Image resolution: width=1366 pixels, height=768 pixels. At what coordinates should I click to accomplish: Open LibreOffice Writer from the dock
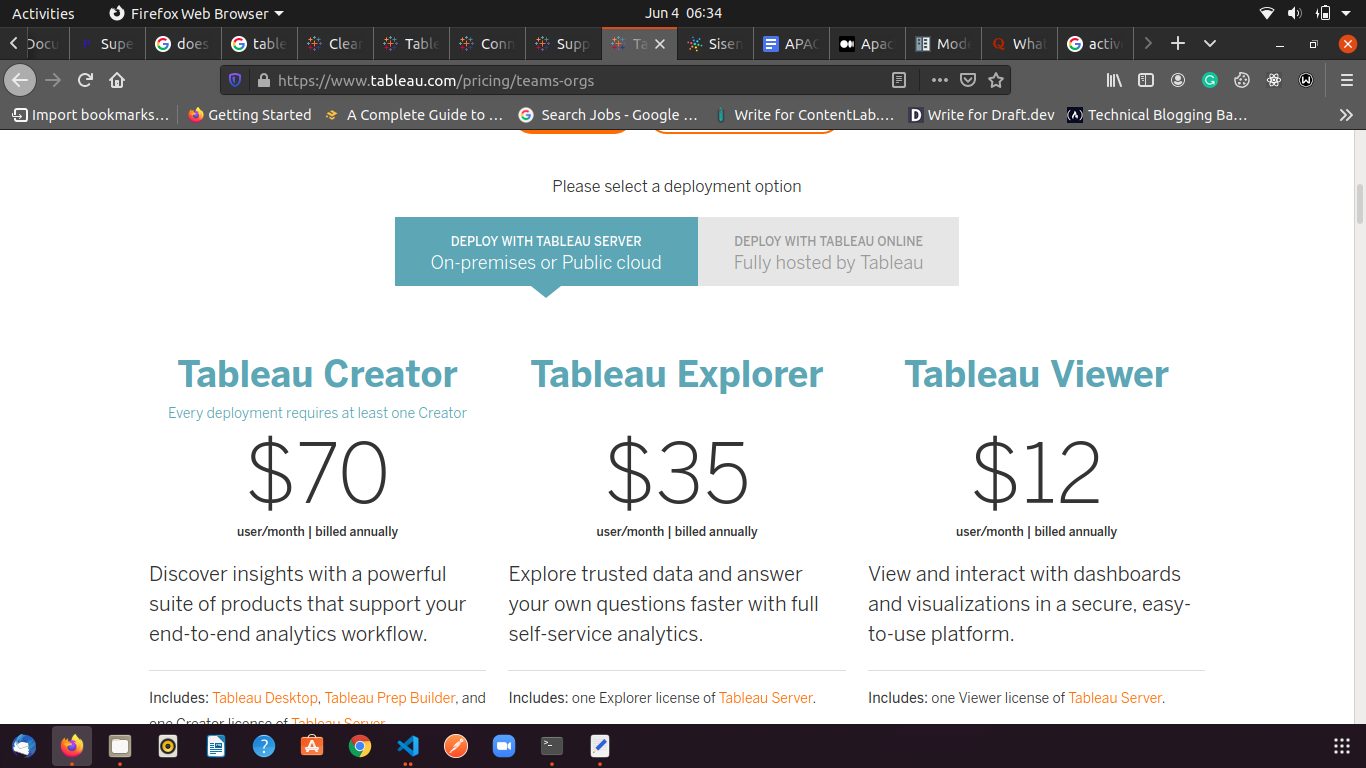(x=216, y=746)
